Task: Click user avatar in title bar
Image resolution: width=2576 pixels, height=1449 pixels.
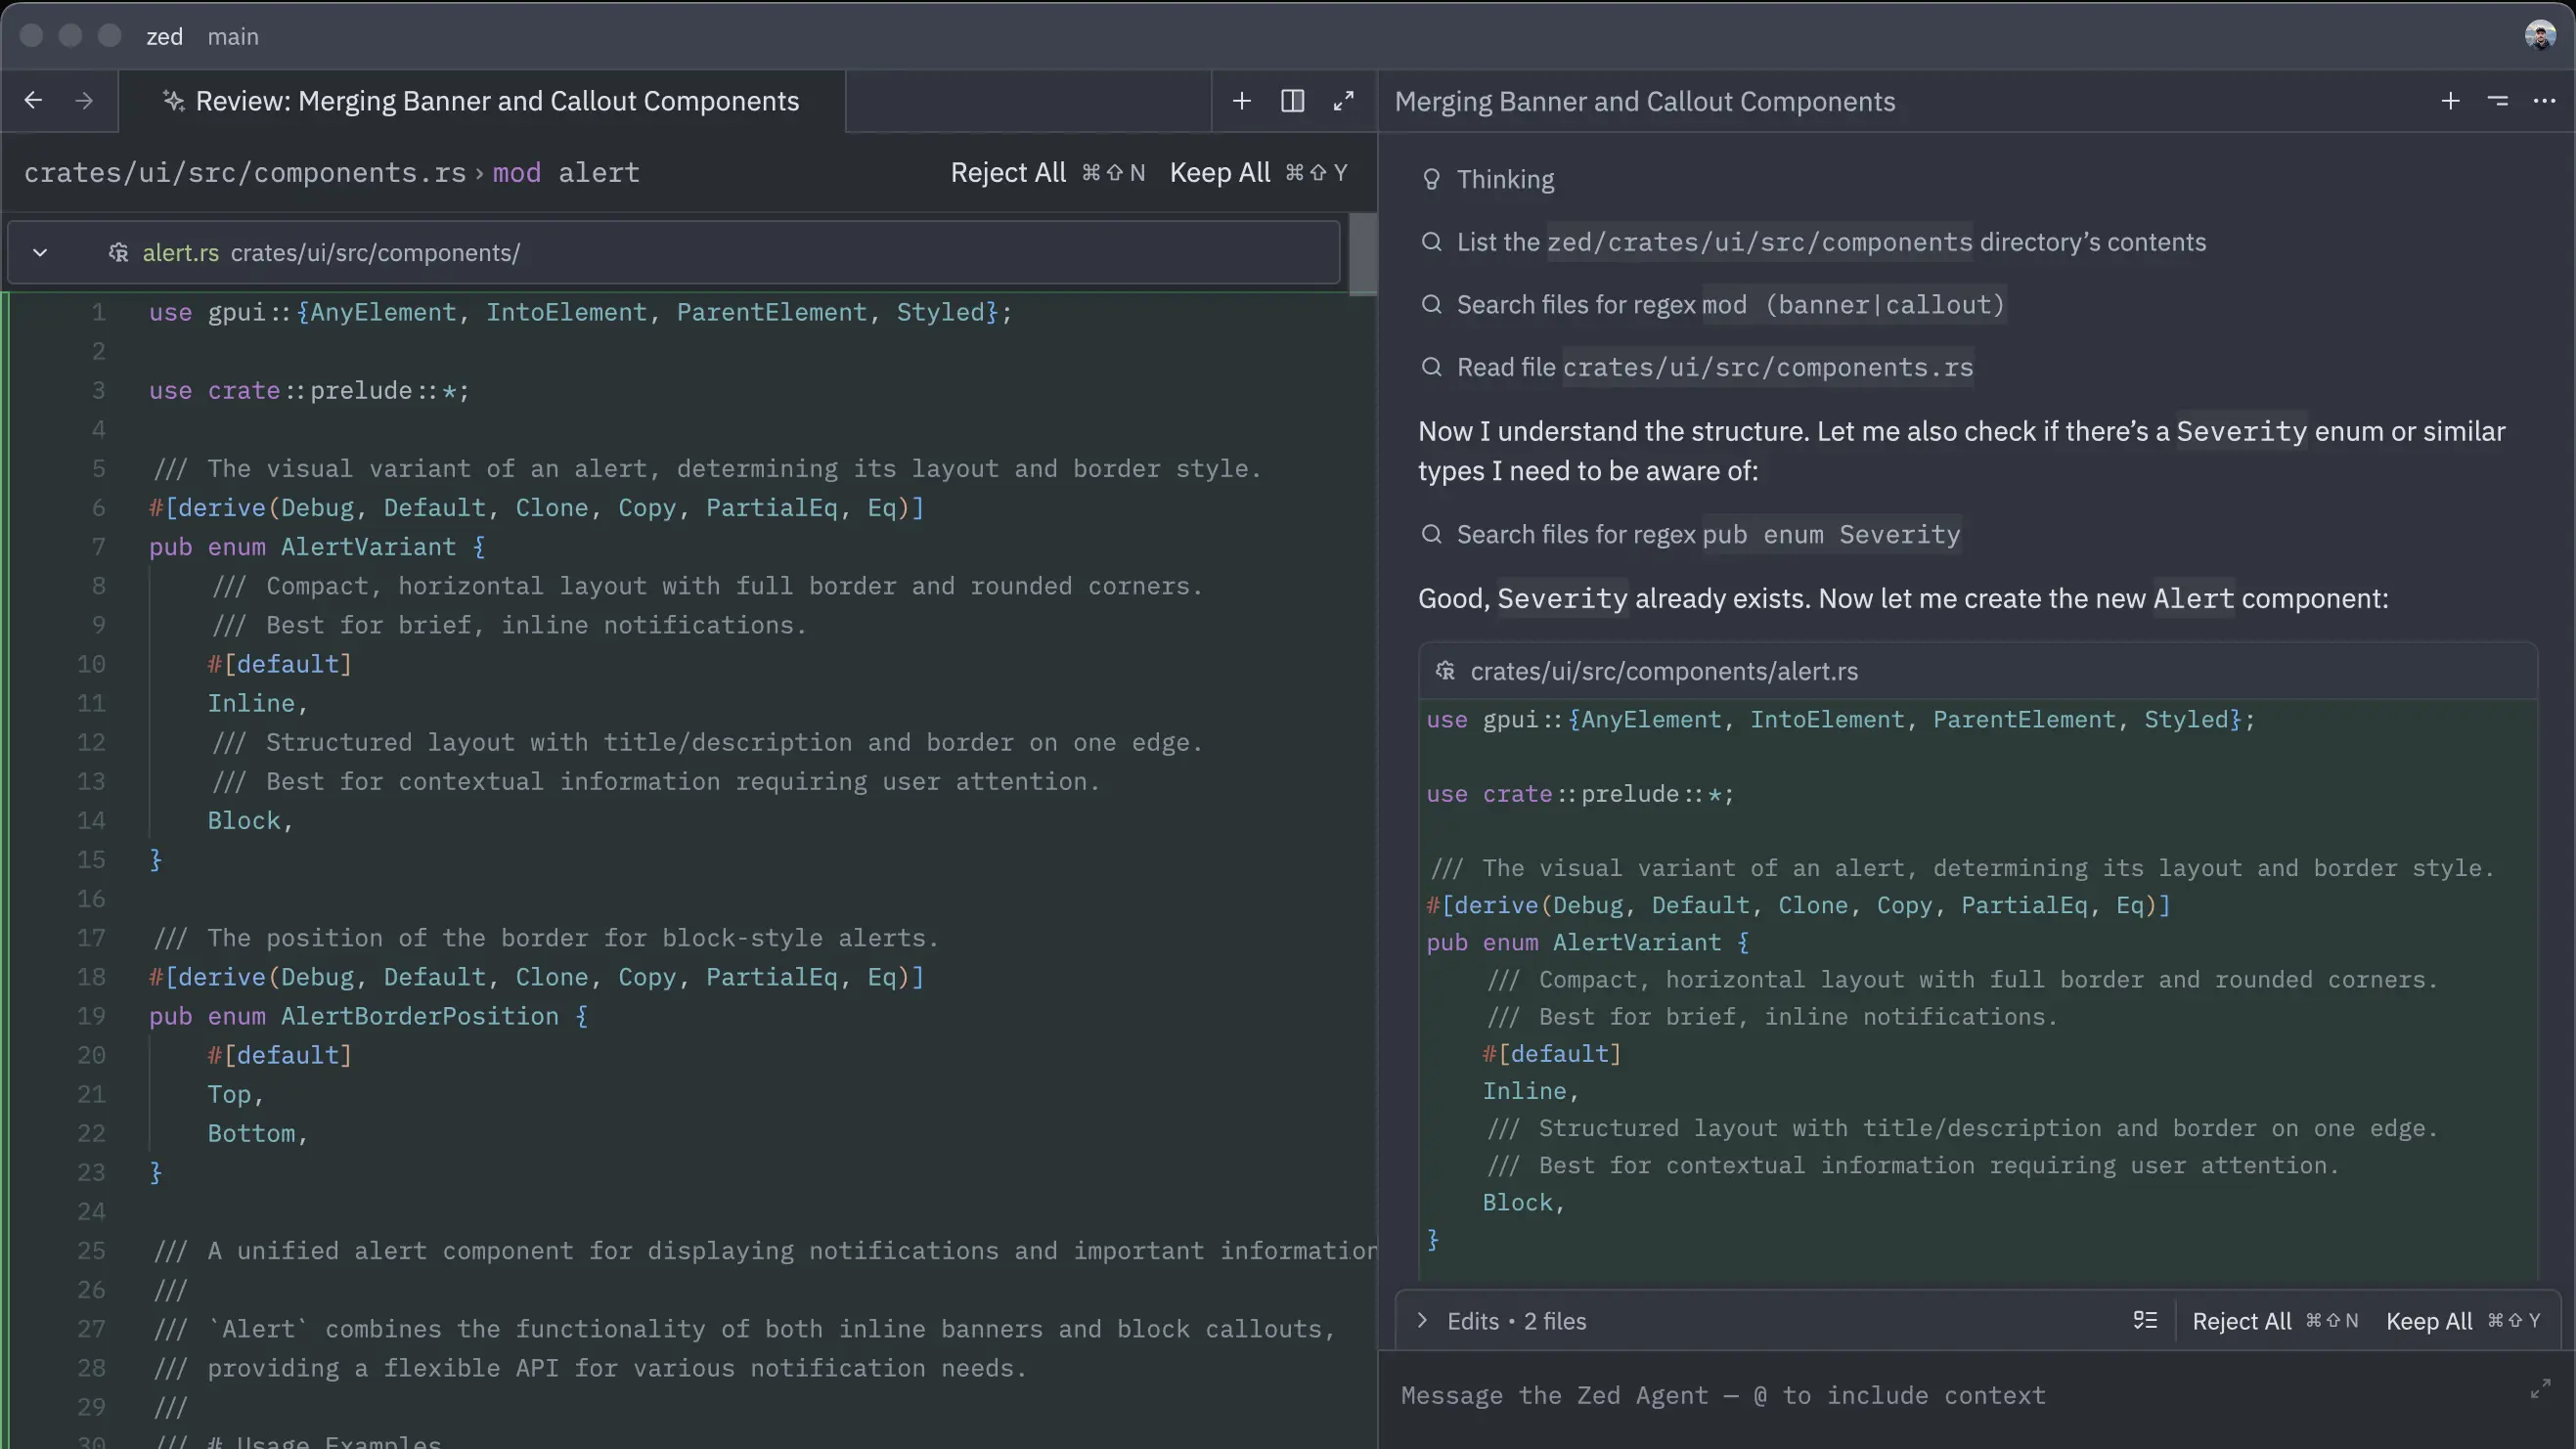Action: pyautogui.click(x=2539, y=36)
